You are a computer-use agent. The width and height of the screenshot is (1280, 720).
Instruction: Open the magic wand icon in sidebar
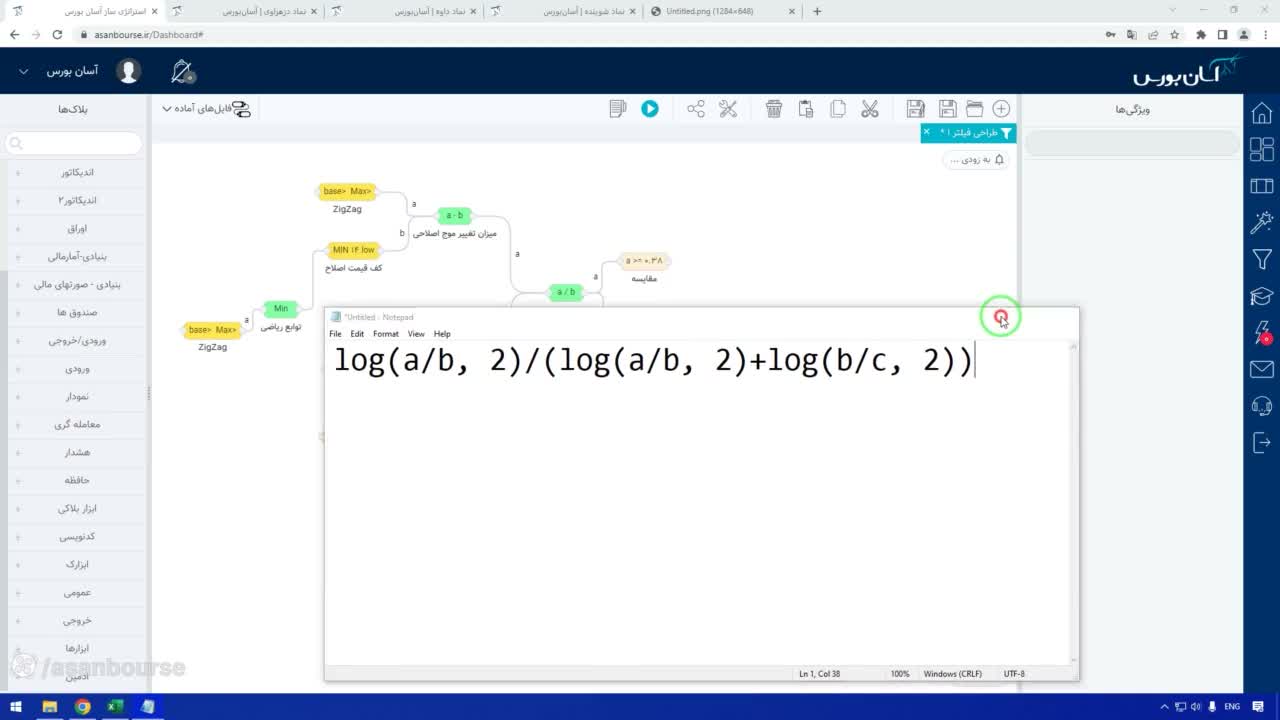pos(1262,222)
